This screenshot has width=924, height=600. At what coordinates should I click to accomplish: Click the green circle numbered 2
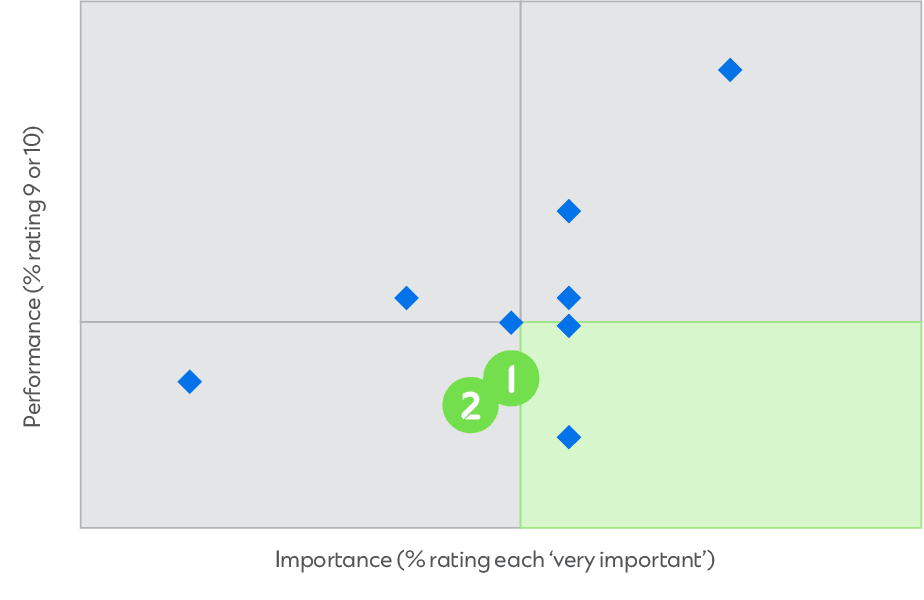pyautogui.click(x=470, y=406)
